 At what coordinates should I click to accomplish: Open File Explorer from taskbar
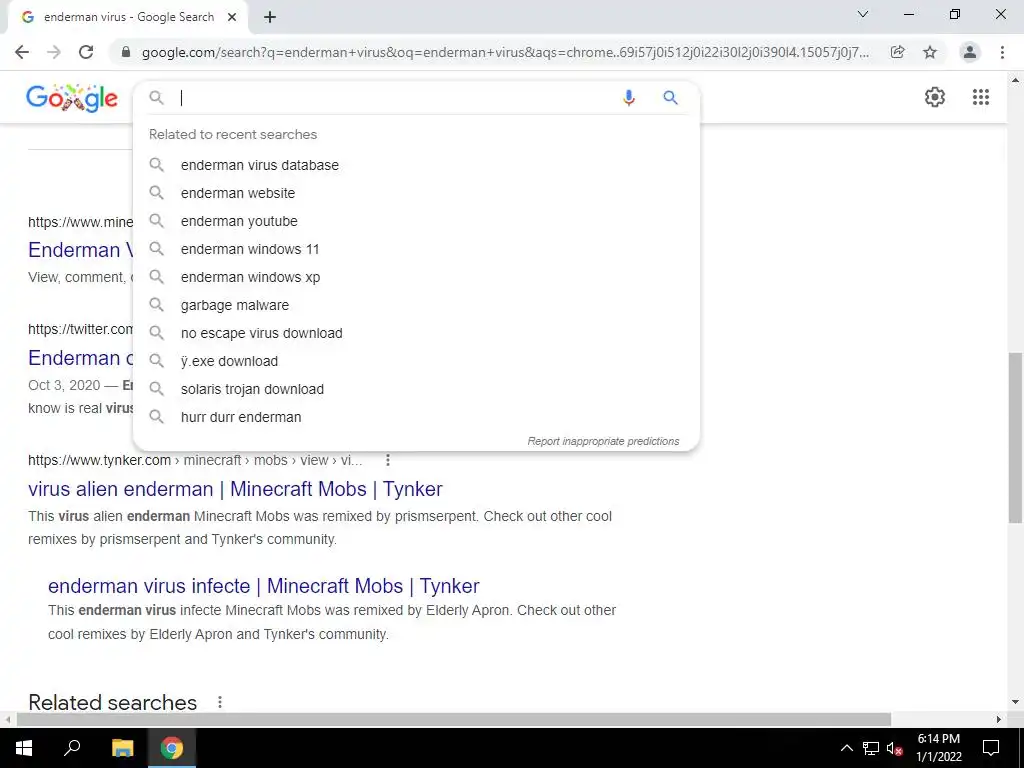(122, 748)
